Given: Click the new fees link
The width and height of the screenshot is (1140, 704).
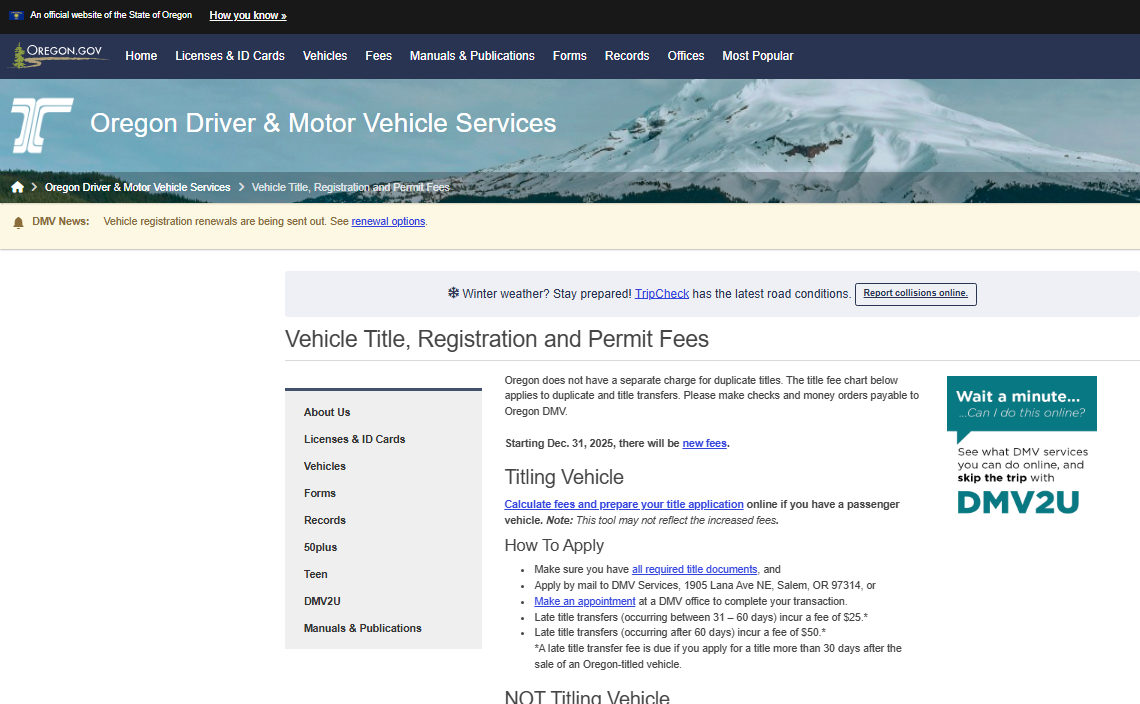Looking at the screenshot, I should pyautogui.click(x=705, y=443).
